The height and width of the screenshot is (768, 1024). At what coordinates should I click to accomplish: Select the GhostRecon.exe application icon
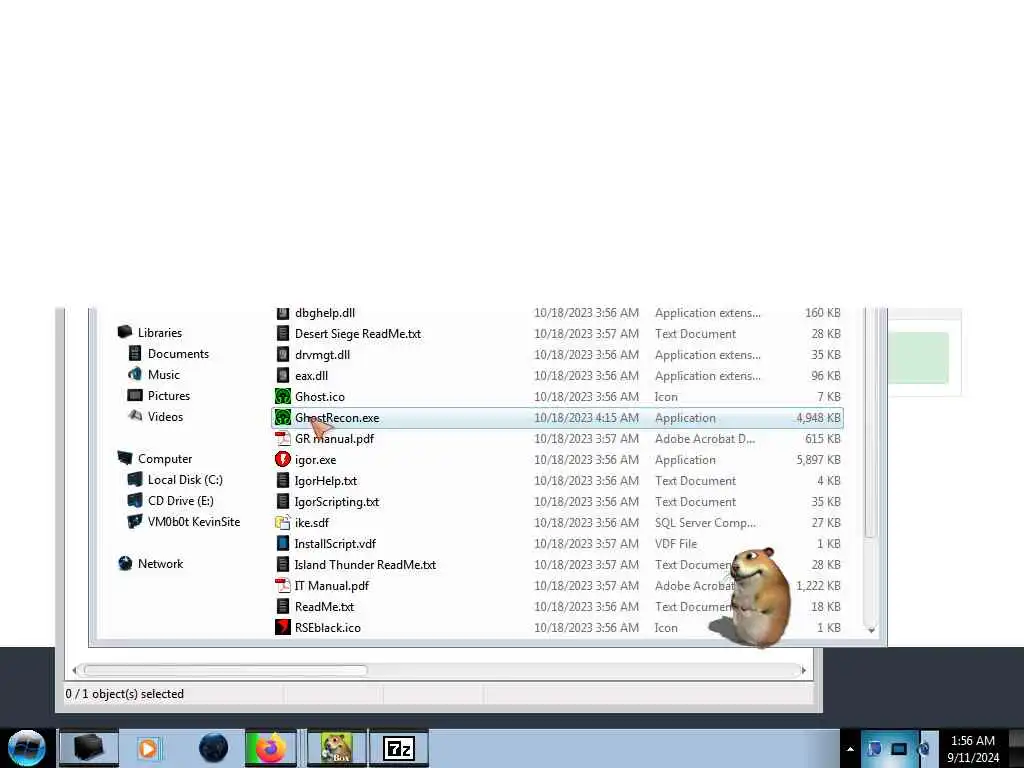[282, 417]
